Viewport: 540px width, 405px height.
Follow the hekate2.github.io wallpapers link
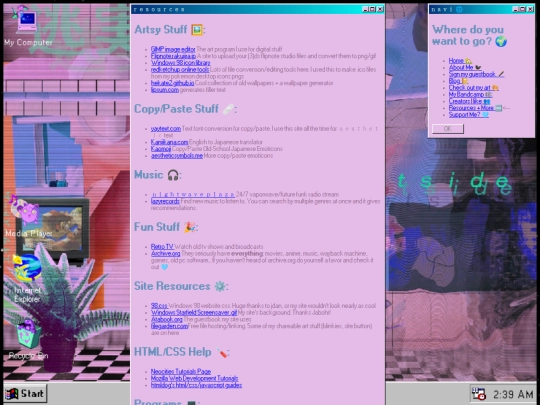172,83
